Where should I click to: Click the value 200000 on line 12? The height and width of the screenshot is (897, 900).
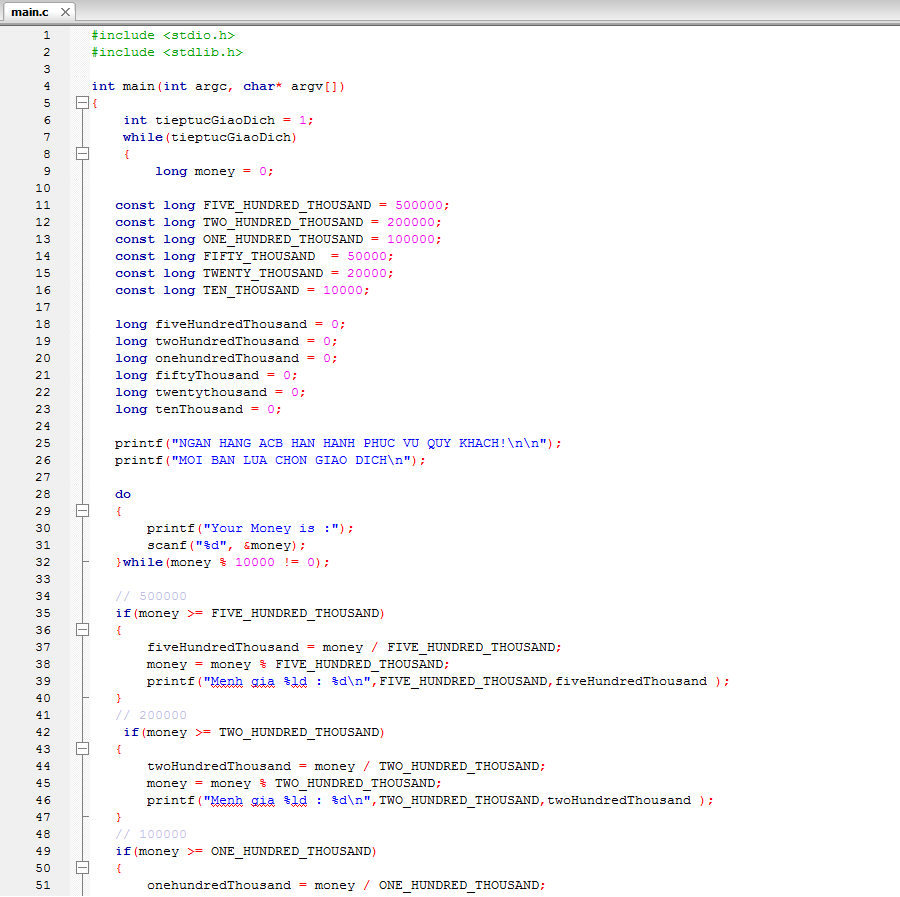411,222
